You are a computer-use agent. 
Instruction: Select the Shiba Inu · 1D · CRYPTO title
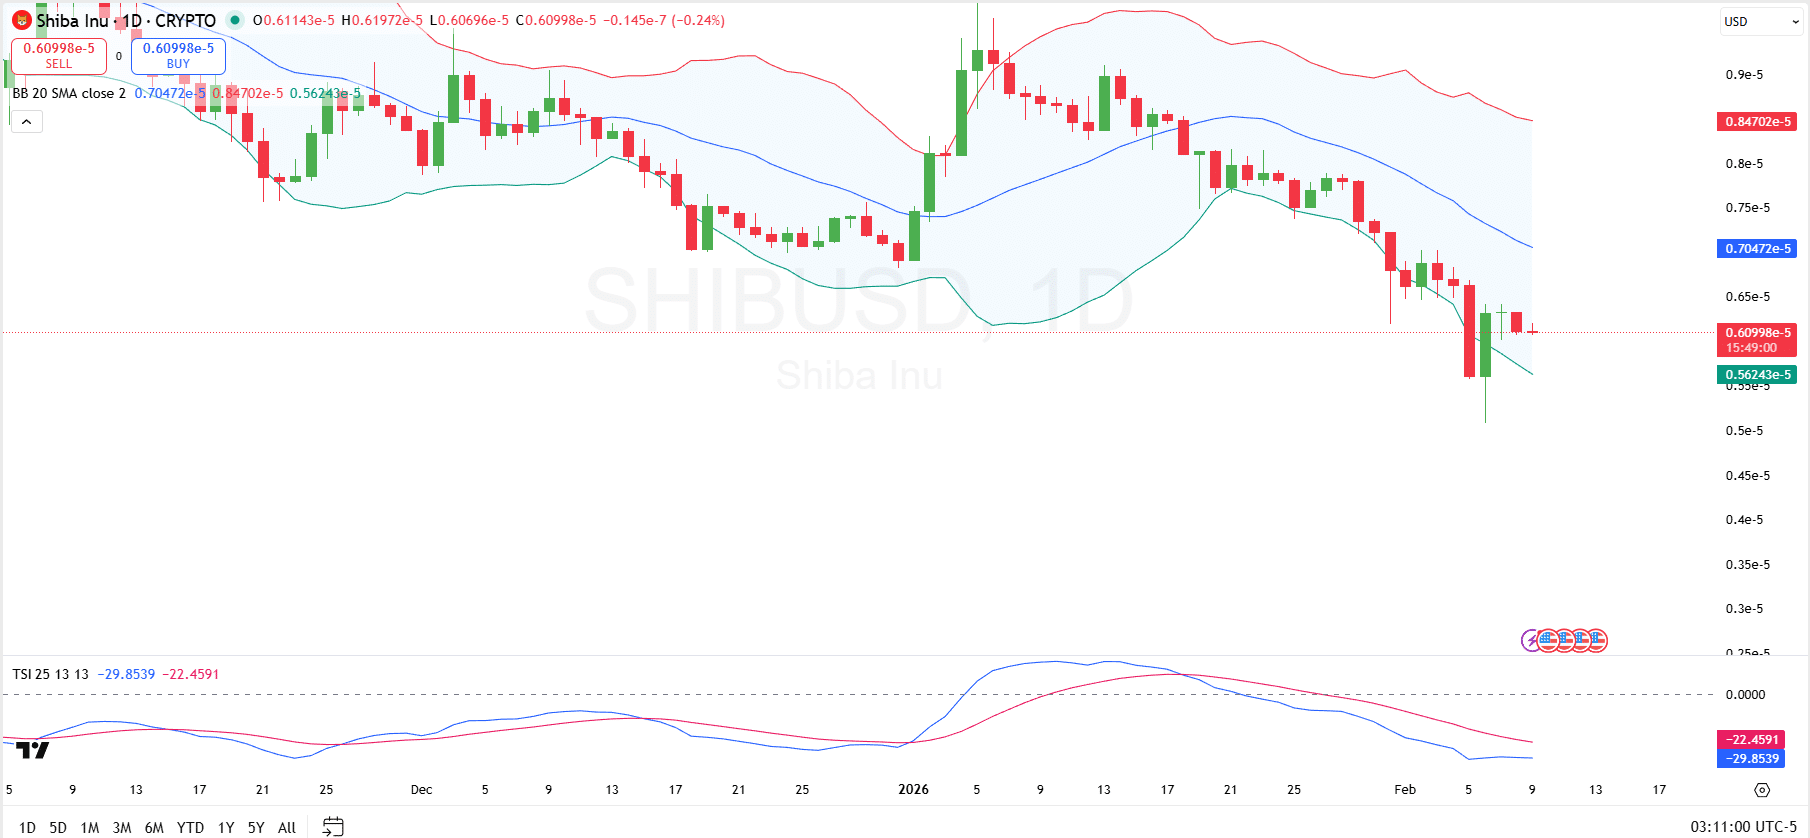click(126, 20)
